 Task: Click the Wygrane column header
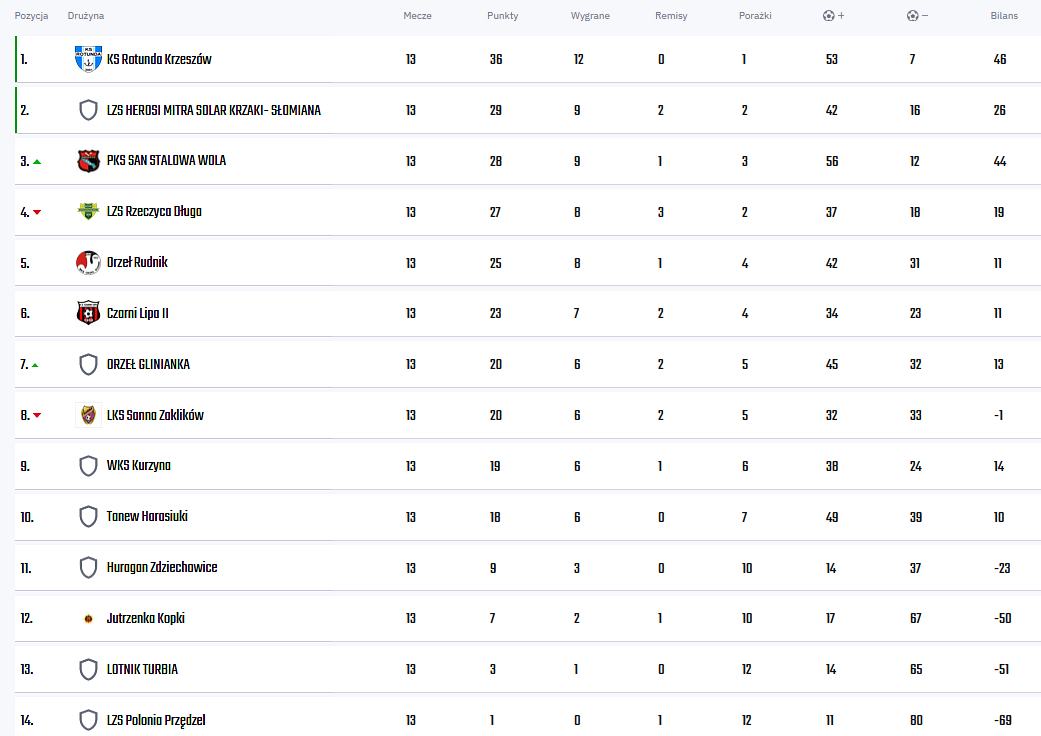coord(590,16)
